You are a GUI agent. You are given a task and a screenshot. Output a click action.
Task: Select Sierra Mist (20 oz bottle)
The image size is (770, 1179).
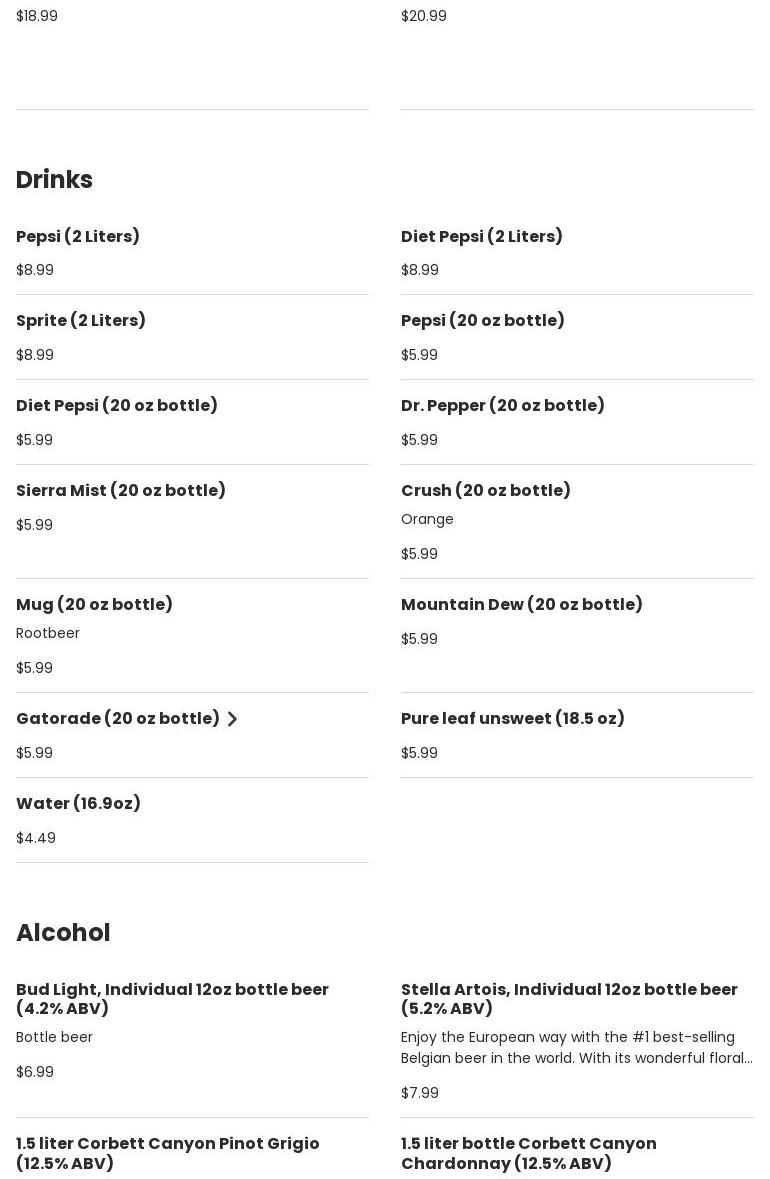(x=121, y=491)
